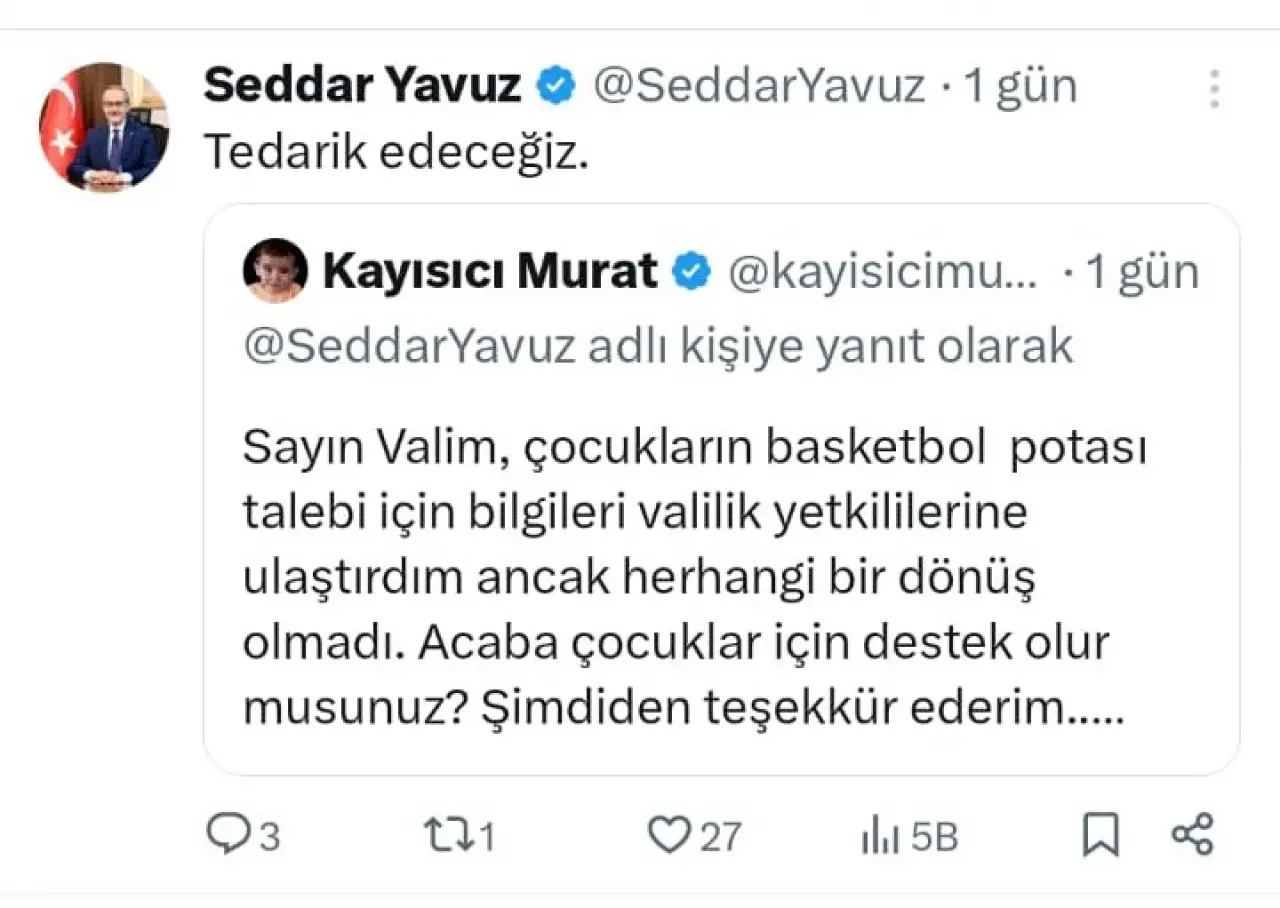
Task: Open Kayısıcı Murat's display name
Action: click(489, 271)
